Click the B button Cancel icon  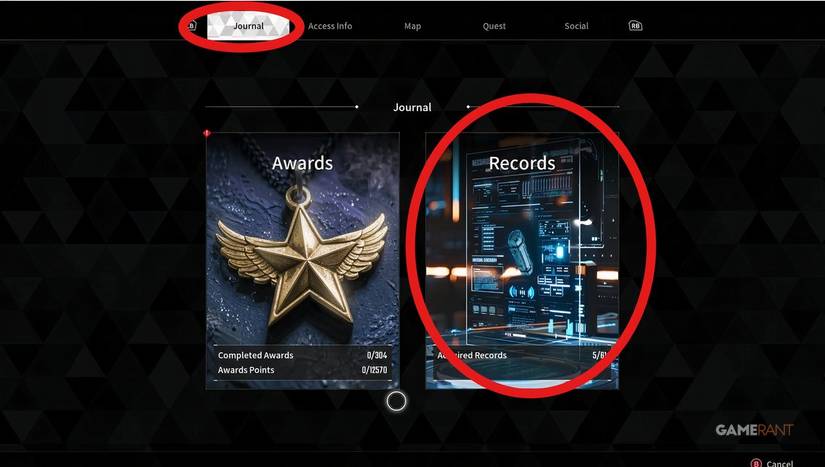click(756, 463)
